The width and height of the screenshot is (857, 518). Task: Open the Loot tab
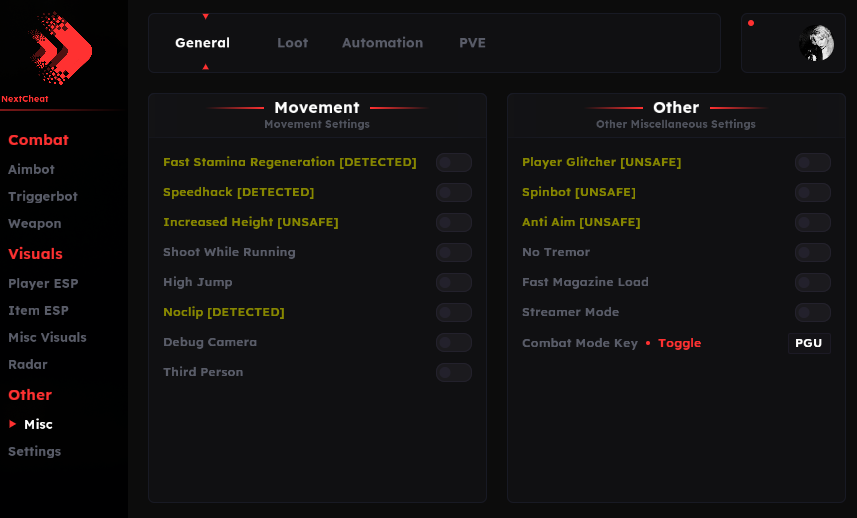point(292,43)
